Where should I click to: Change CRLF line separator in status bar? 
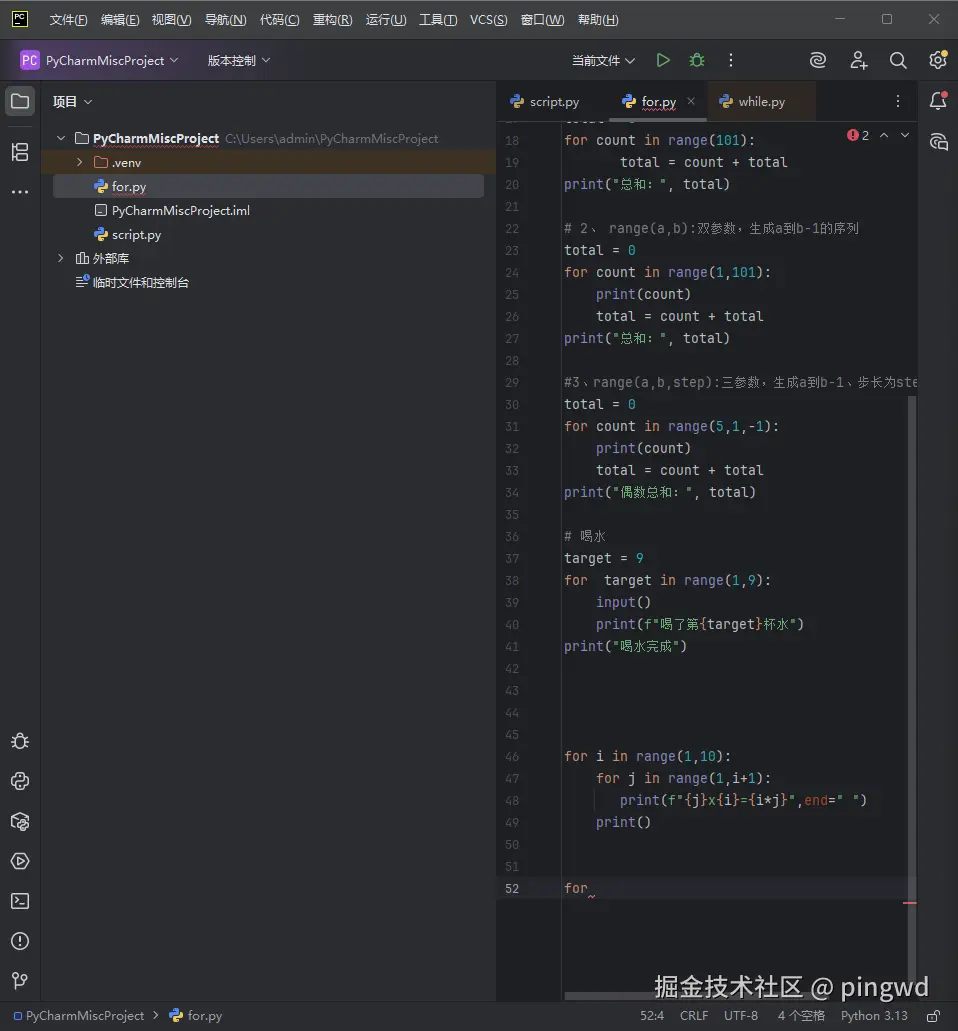694,1016
